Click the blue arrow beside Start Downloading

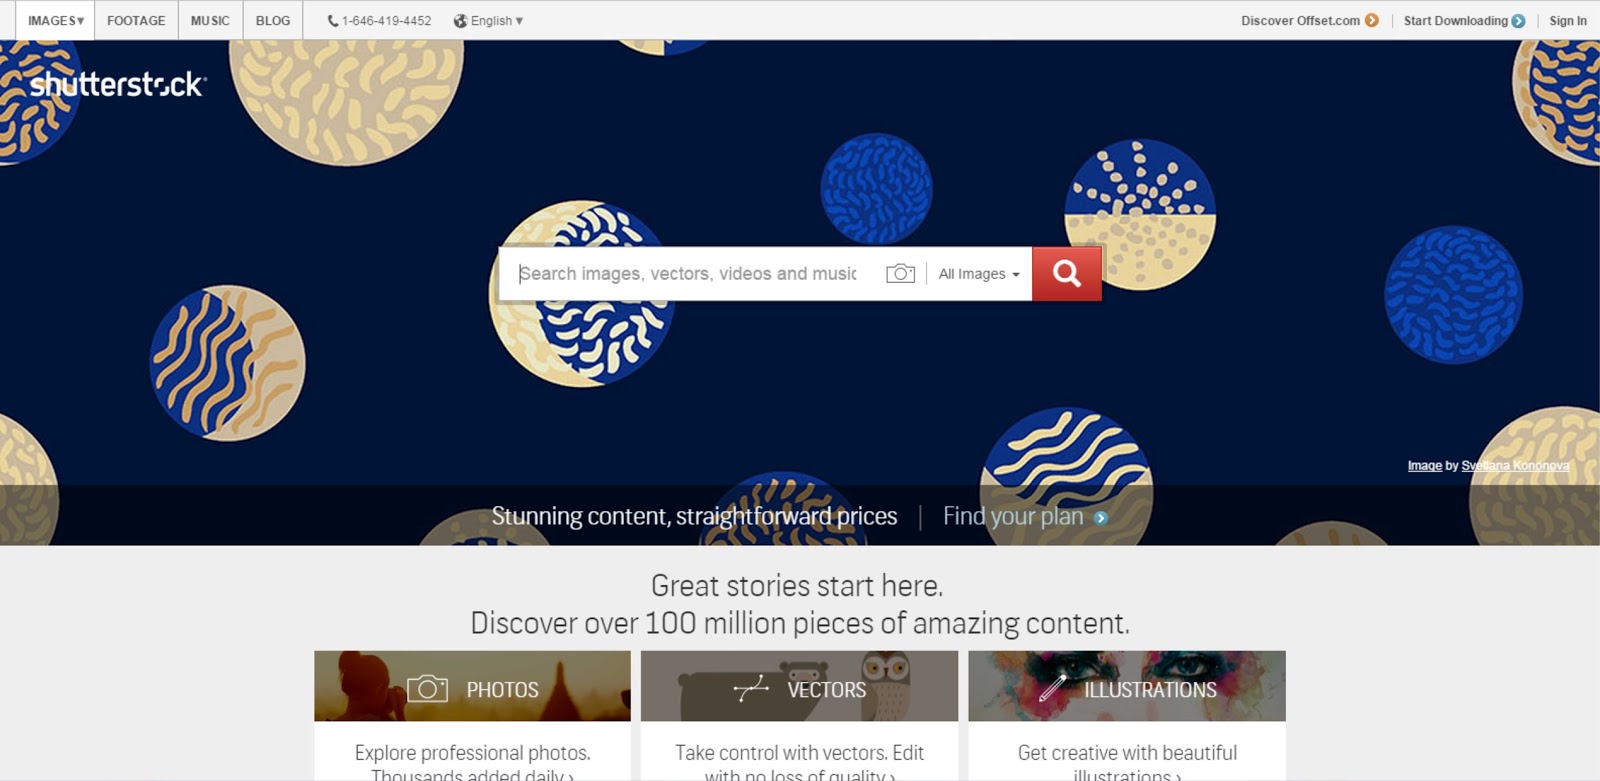pyautogui.click(x=1518, y=20)
